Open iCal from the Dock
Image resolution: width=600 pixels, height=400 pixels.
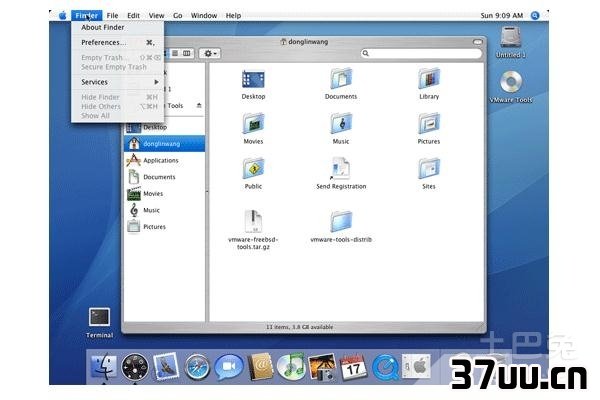click(x=353, y=367)
